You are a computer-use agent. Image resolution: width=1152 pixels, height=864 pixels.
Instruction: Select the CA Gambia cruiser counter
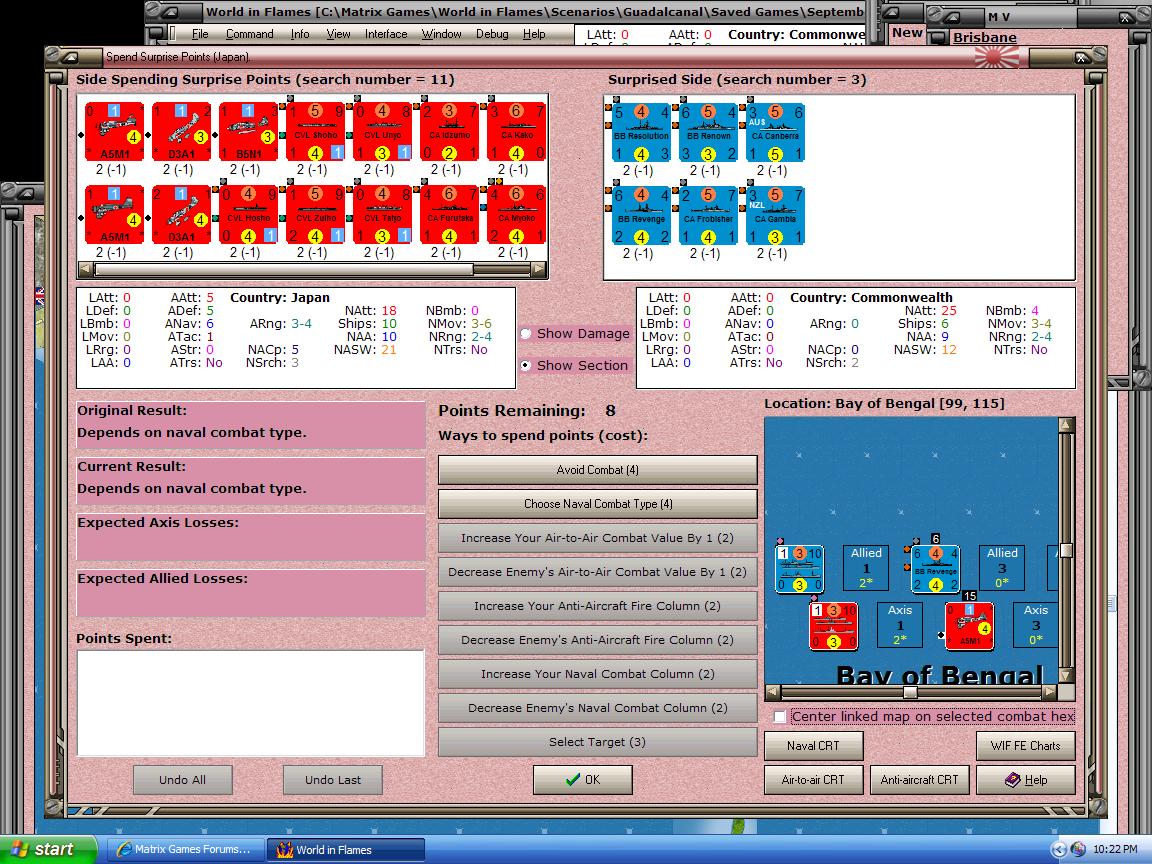(x=775, y=215)
